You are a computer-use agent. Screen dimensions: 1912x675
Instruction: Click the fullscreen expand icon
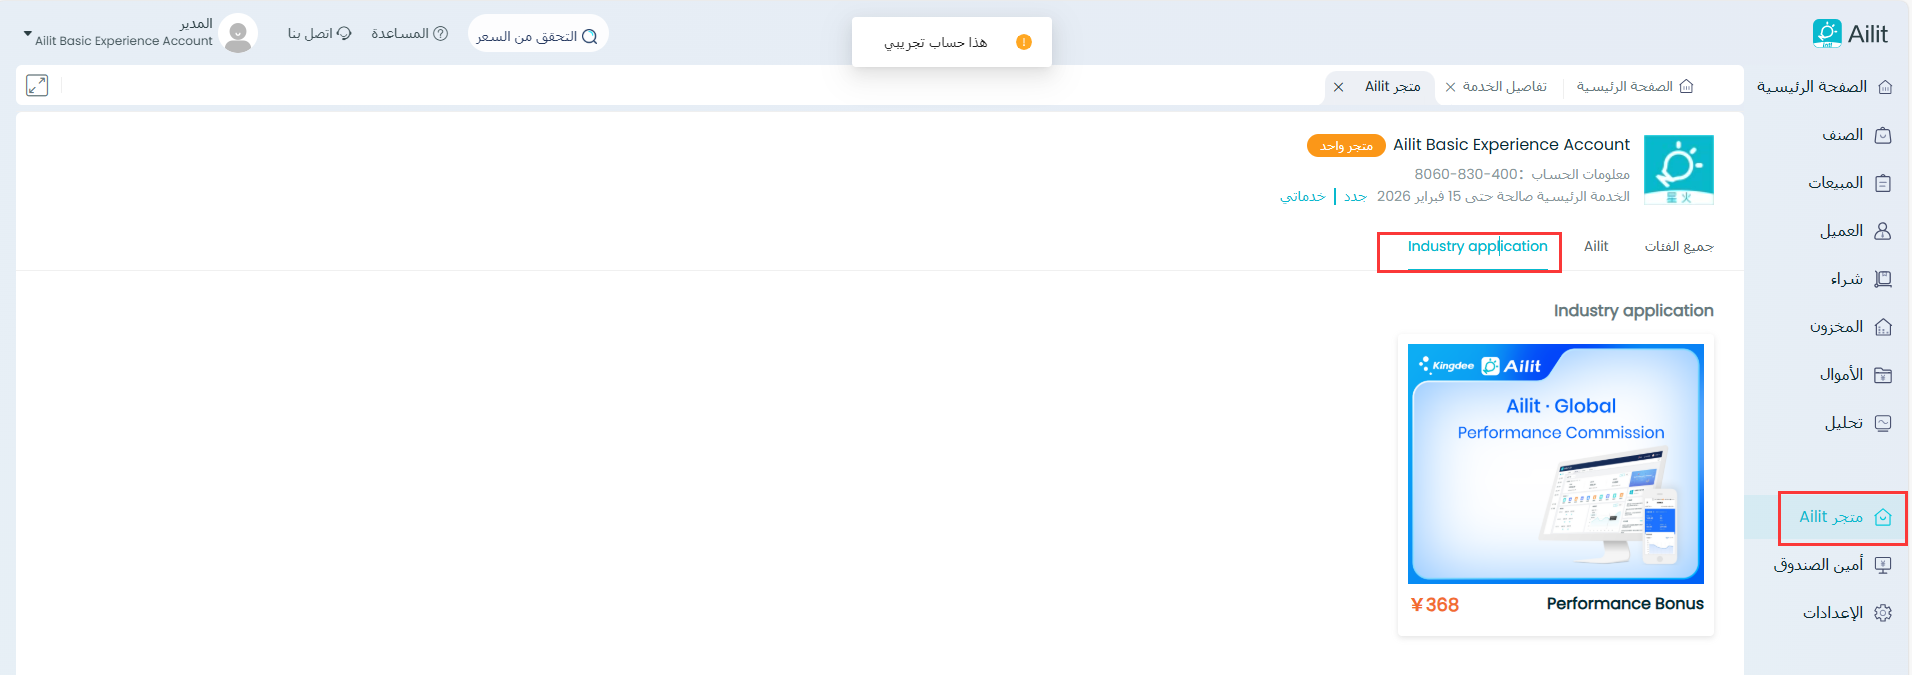[37, 86]
